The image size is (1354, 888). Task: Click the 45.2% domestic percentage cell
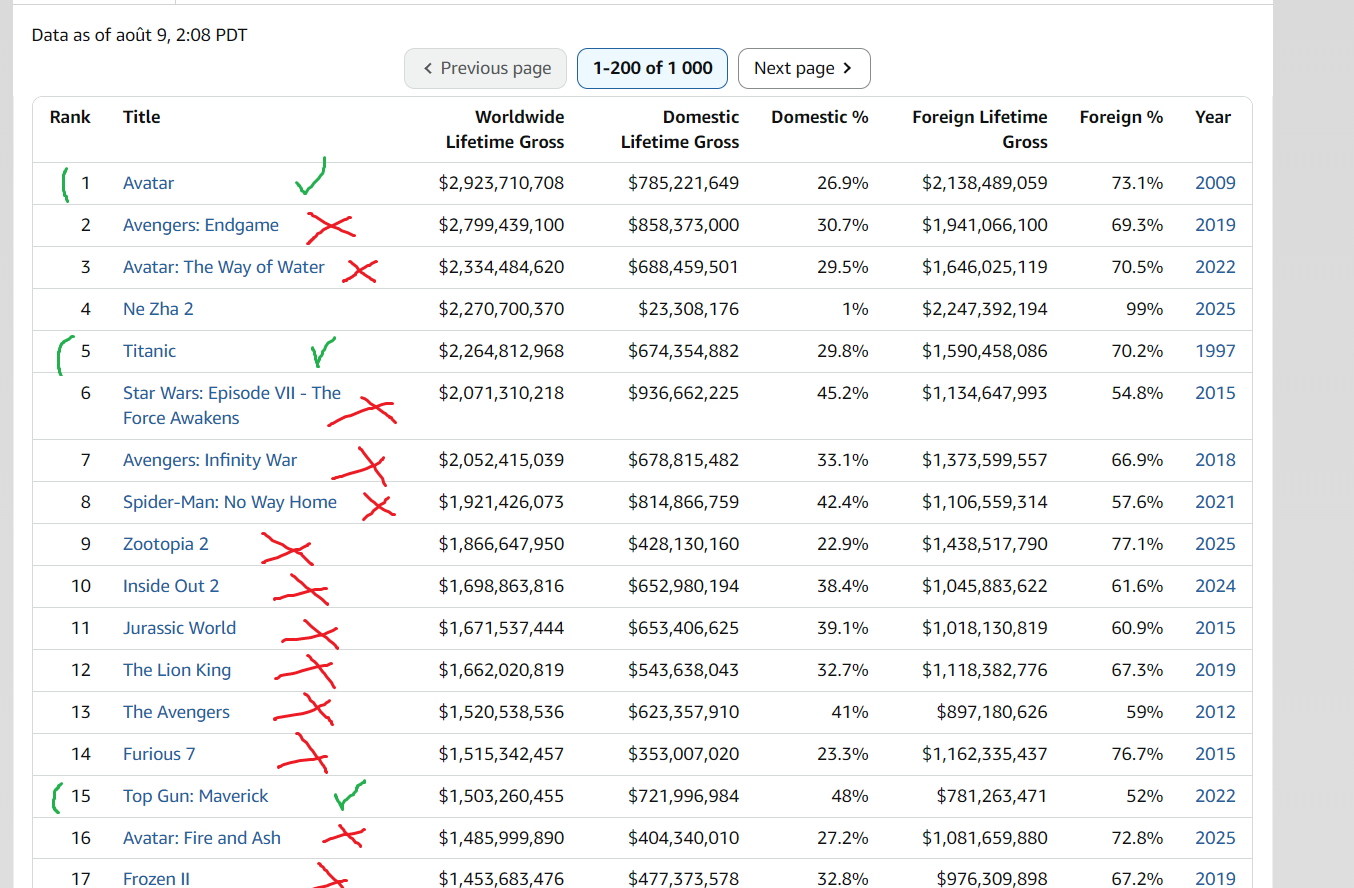click(843, 393)
